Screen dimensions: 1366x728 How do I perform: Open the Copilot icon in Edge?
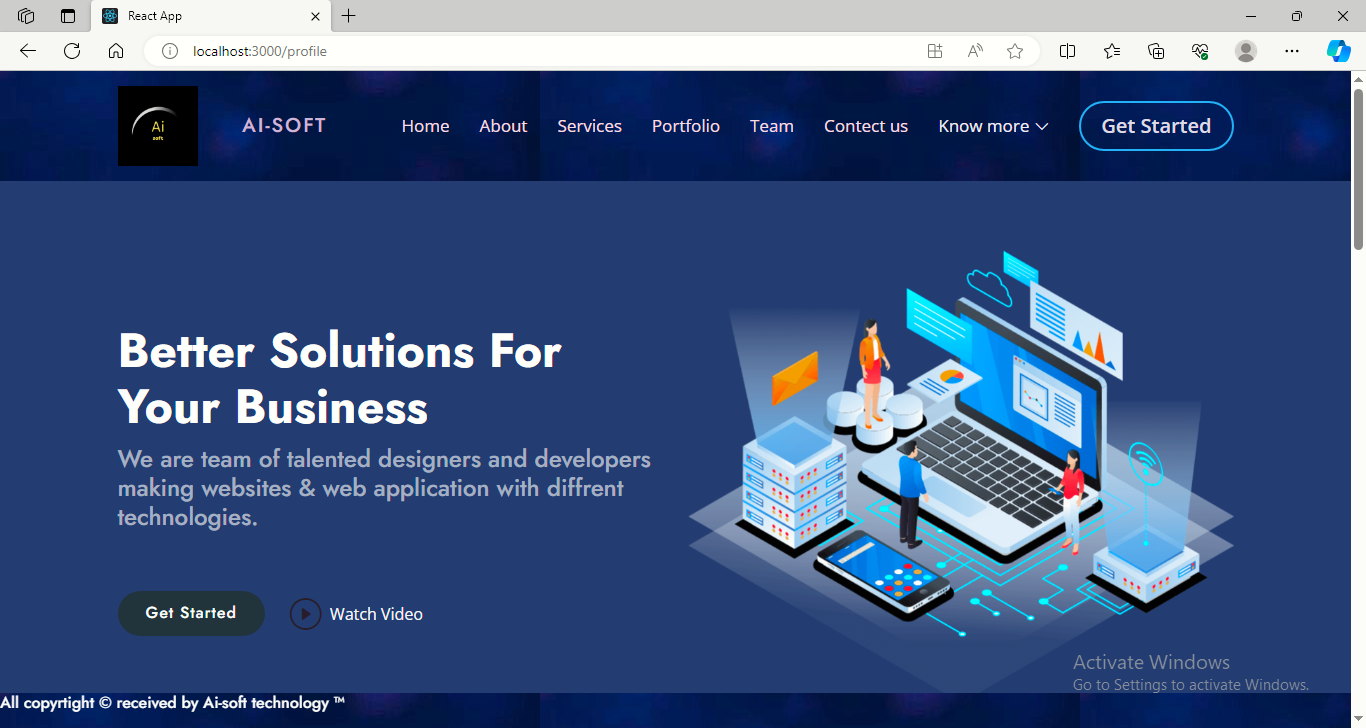1338,51
